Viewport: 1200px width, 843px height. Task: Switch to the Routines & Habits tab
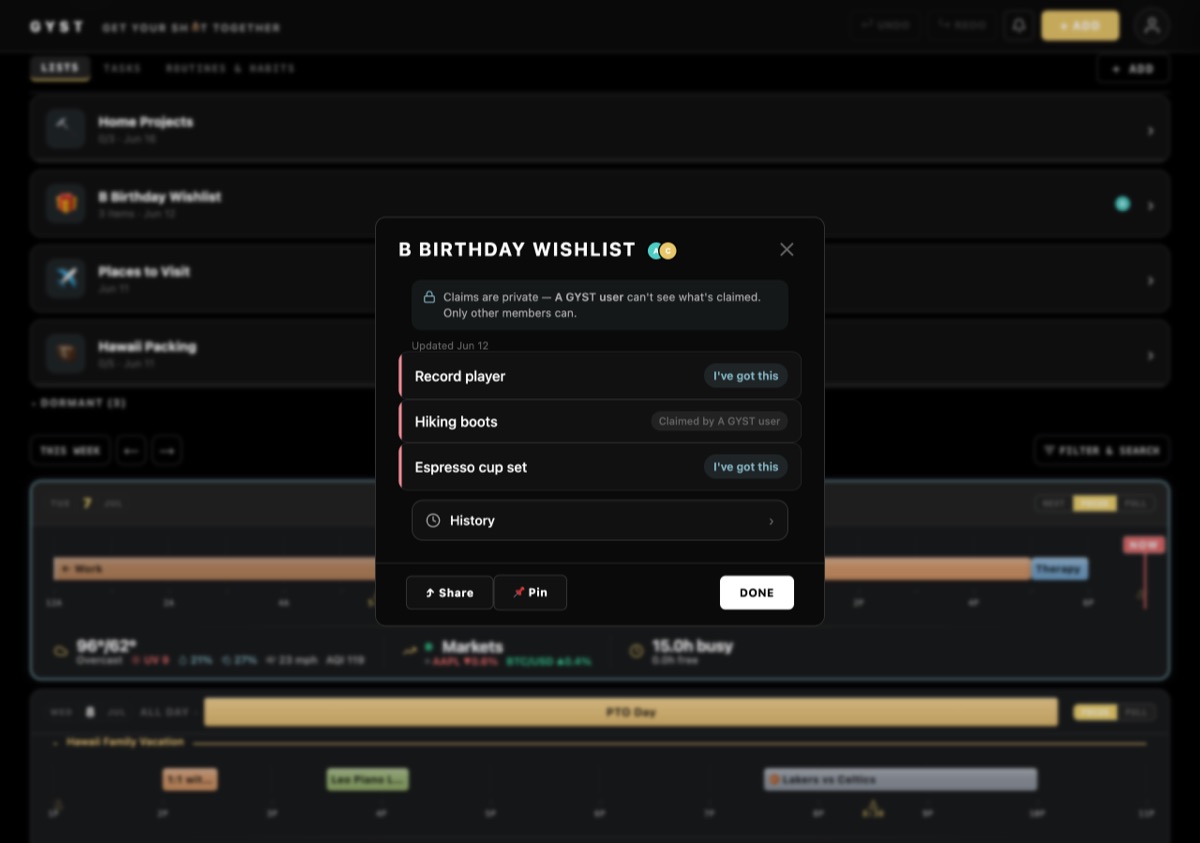tap(230, 69)
